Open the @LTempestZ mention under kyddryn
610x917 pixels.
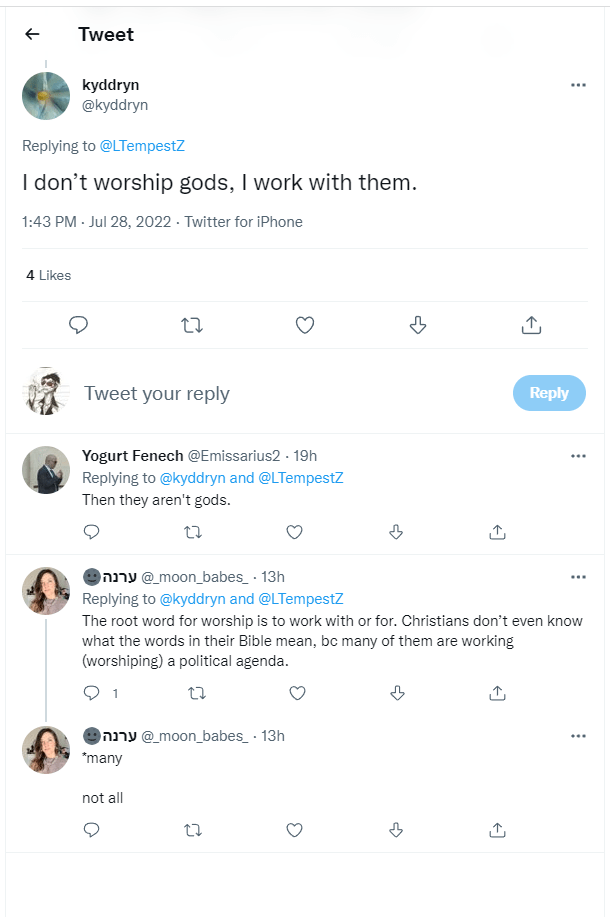(142, 146)
